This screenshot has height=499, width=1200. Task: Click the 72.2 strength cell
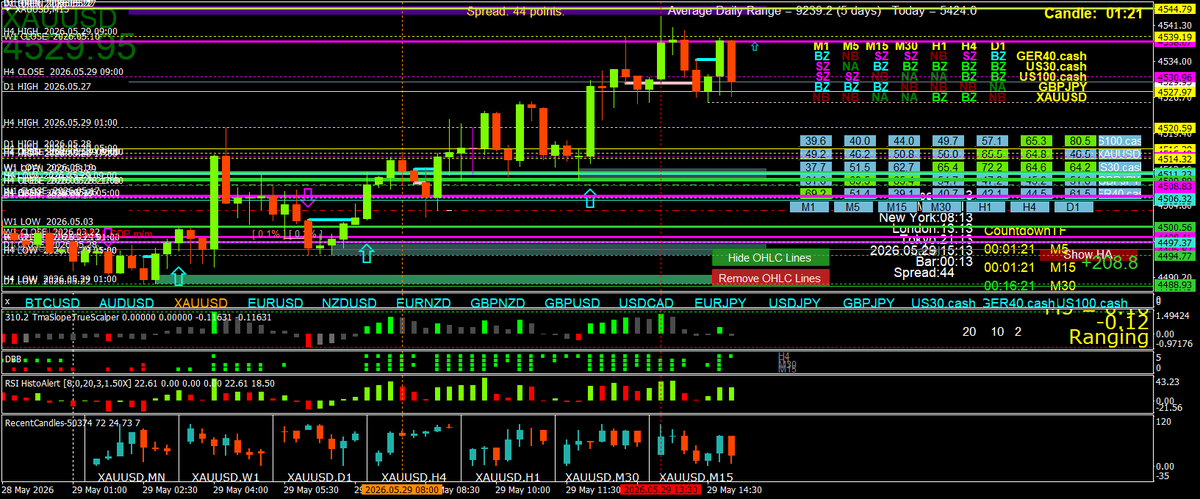pyautogui.click(x=991, y=168)
